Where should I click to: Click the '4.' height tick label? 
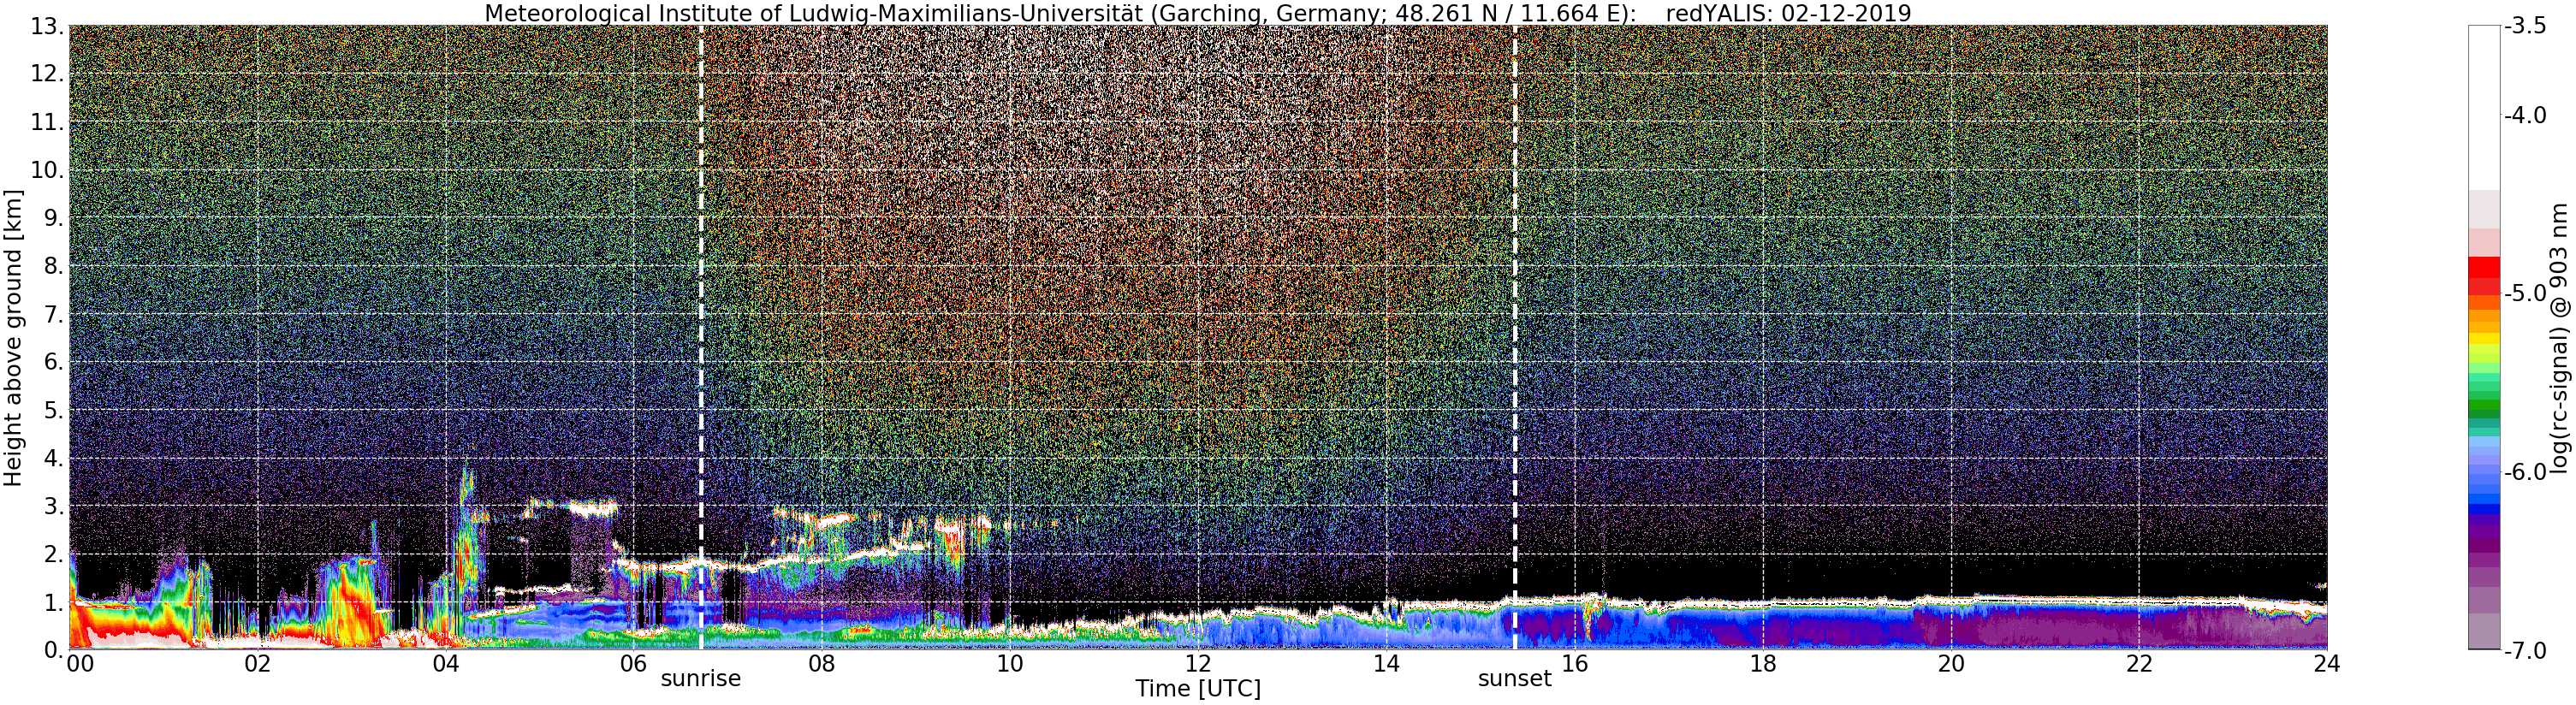(x=54, y=458)
